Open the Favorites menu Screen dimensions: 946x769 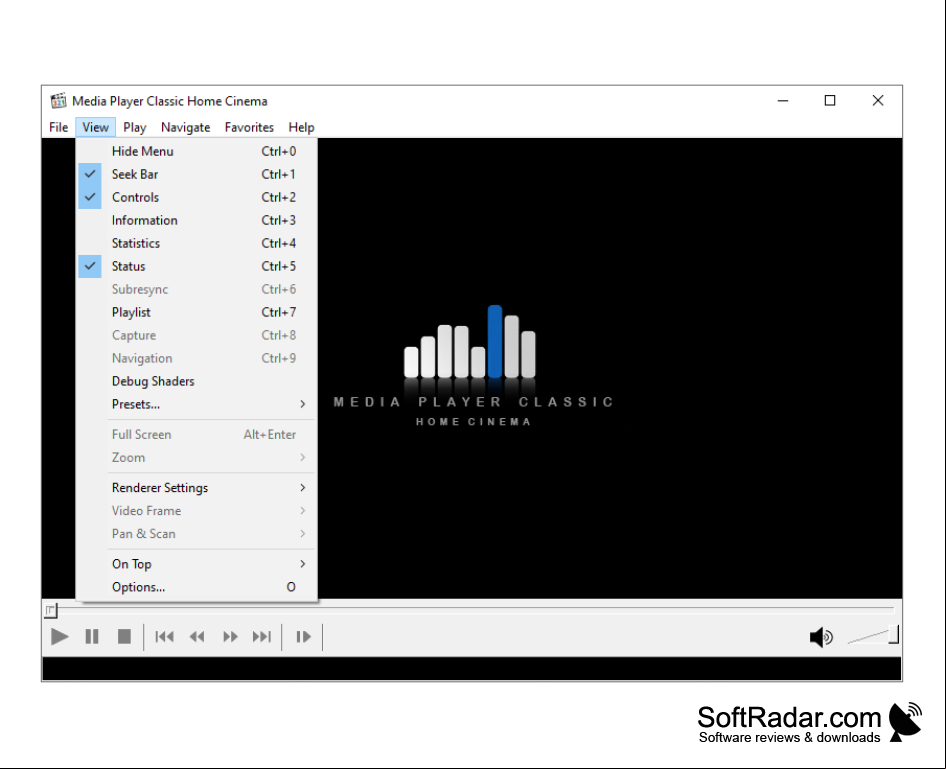[249, 127]
